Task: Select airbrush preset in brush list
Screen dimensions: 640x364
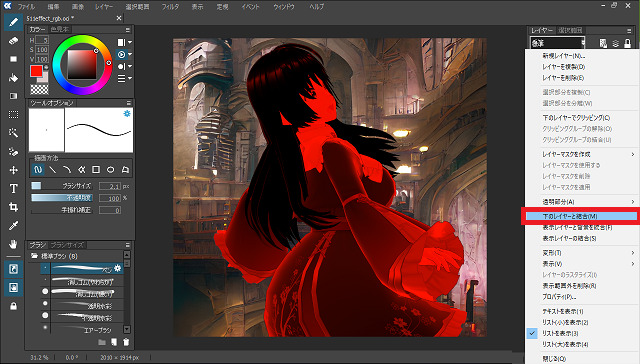Action: [x=82, y=329]
